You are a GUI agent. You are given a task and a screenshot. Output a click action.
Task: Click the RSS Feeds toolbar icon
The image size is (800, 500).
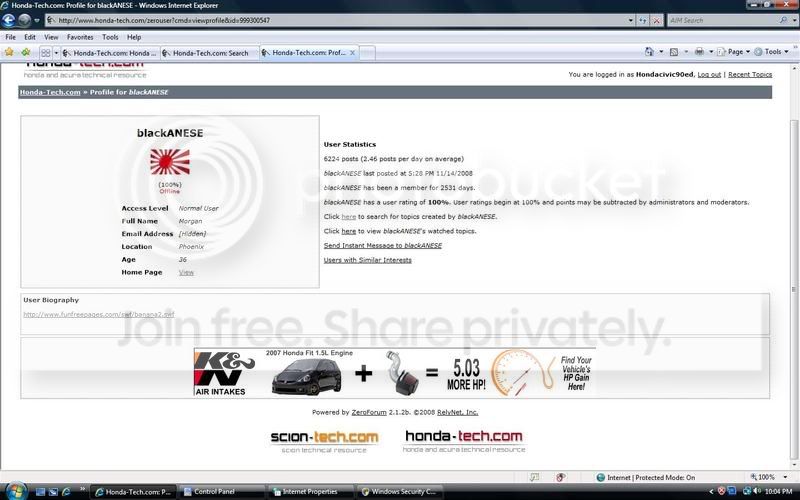[673, 52]
